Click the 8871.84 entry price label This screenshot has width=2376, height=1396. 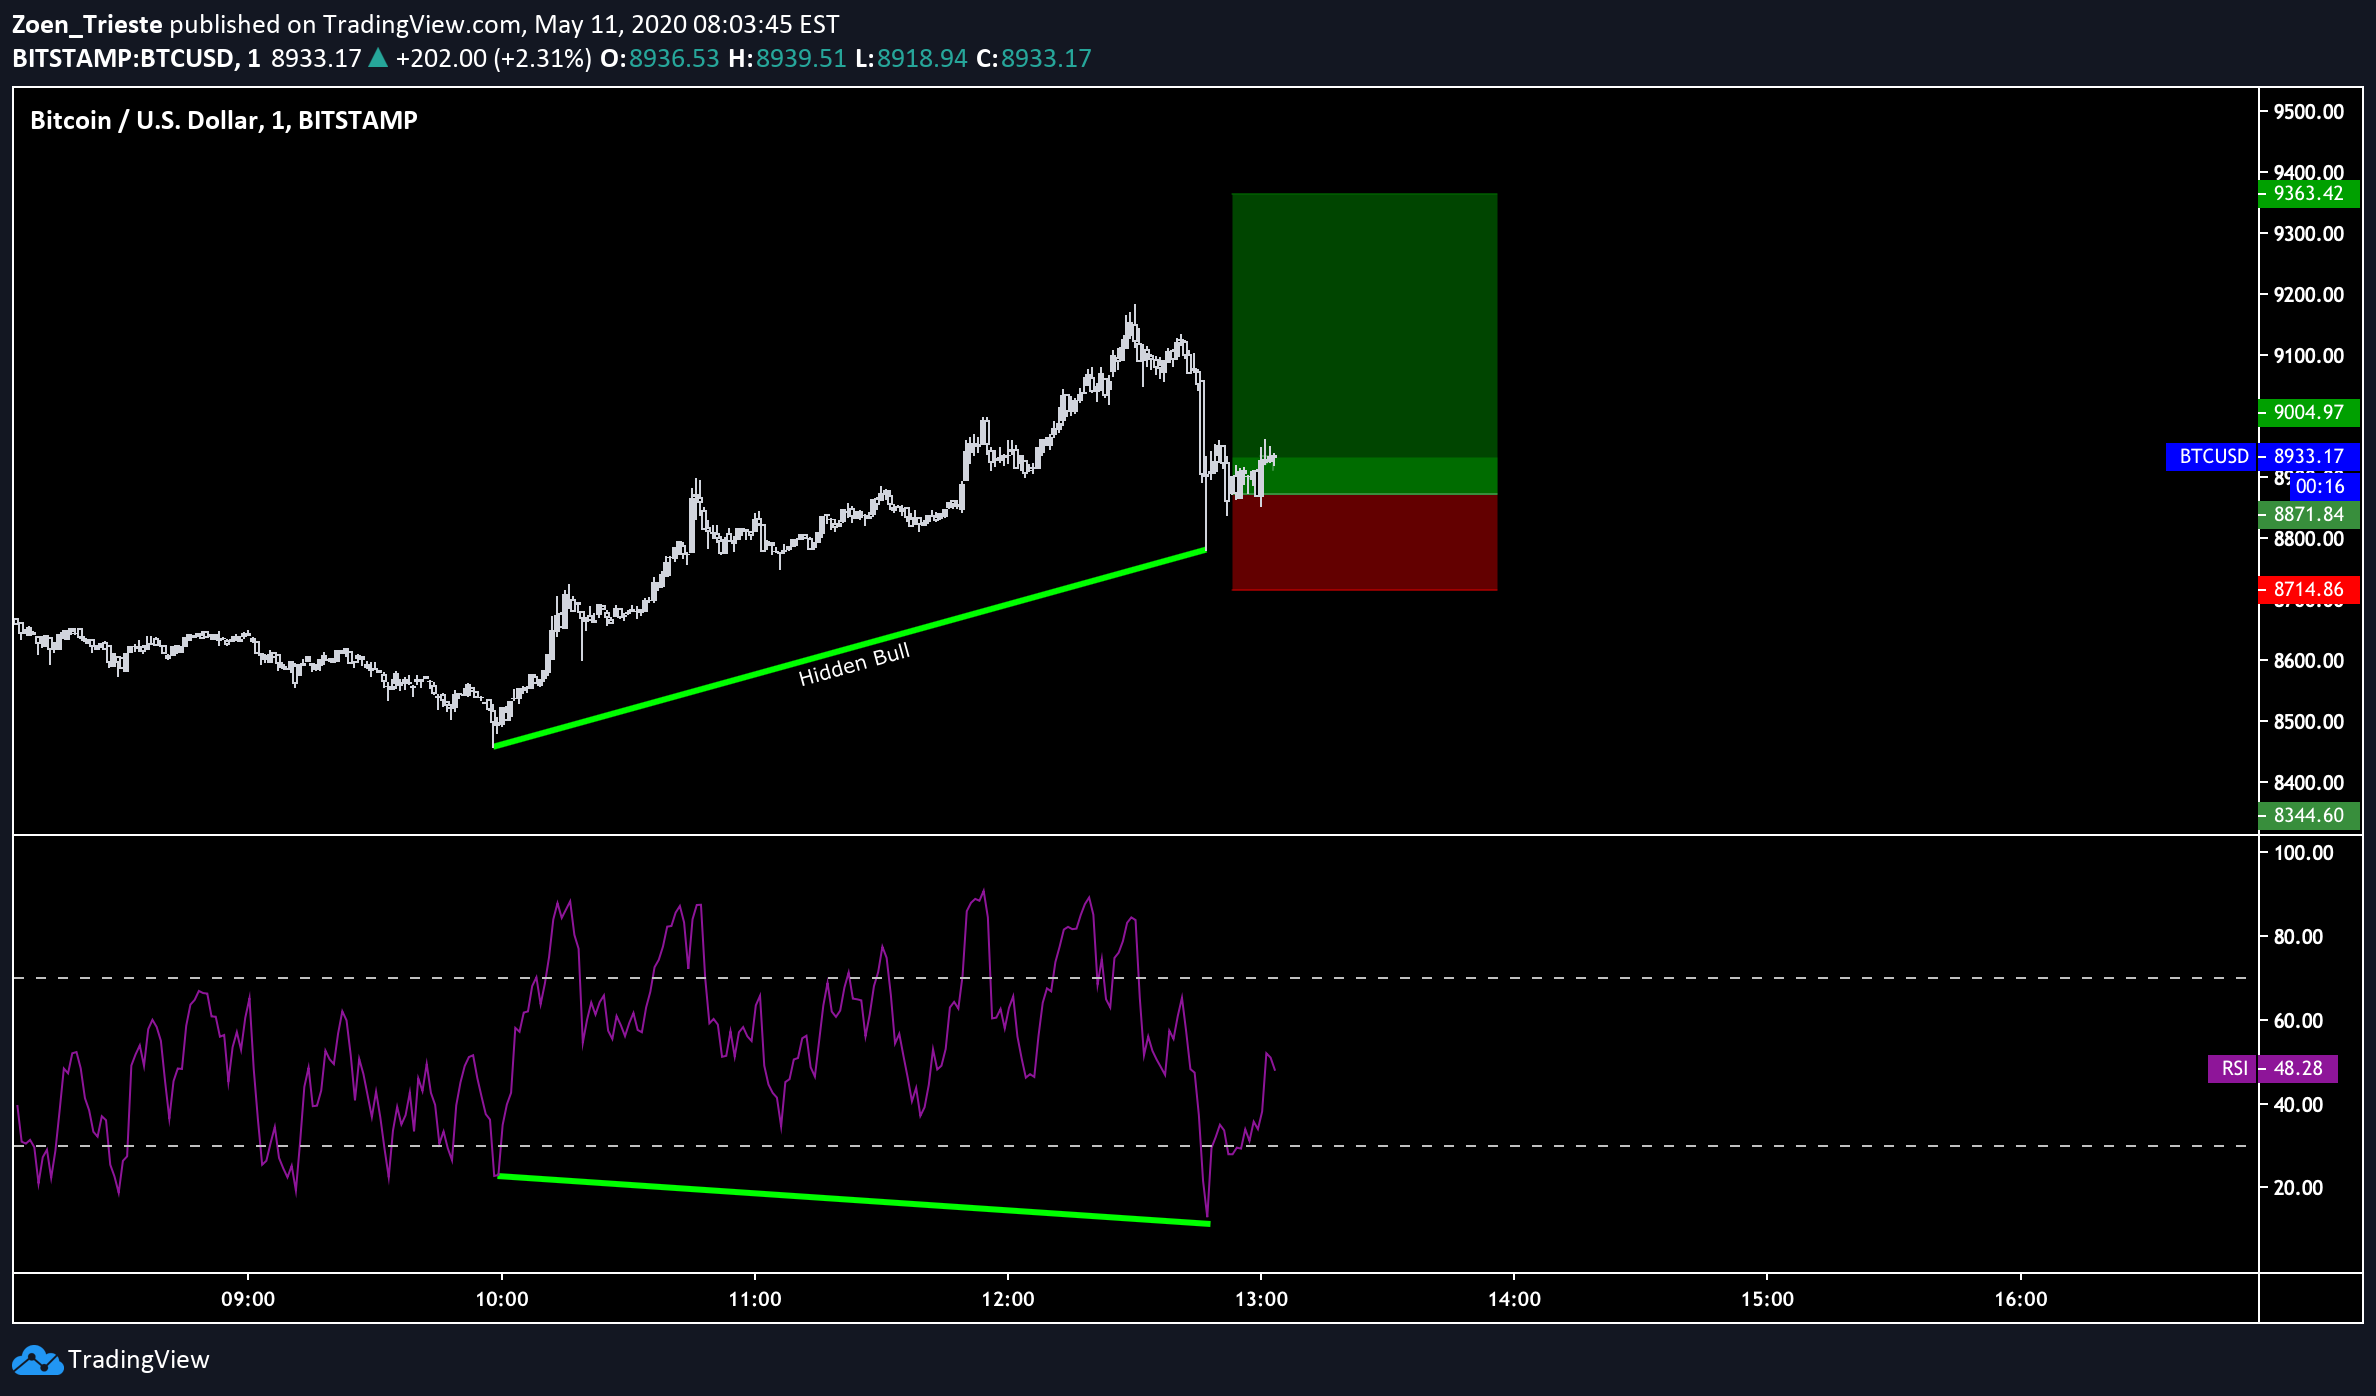(x=2309, y=514)
